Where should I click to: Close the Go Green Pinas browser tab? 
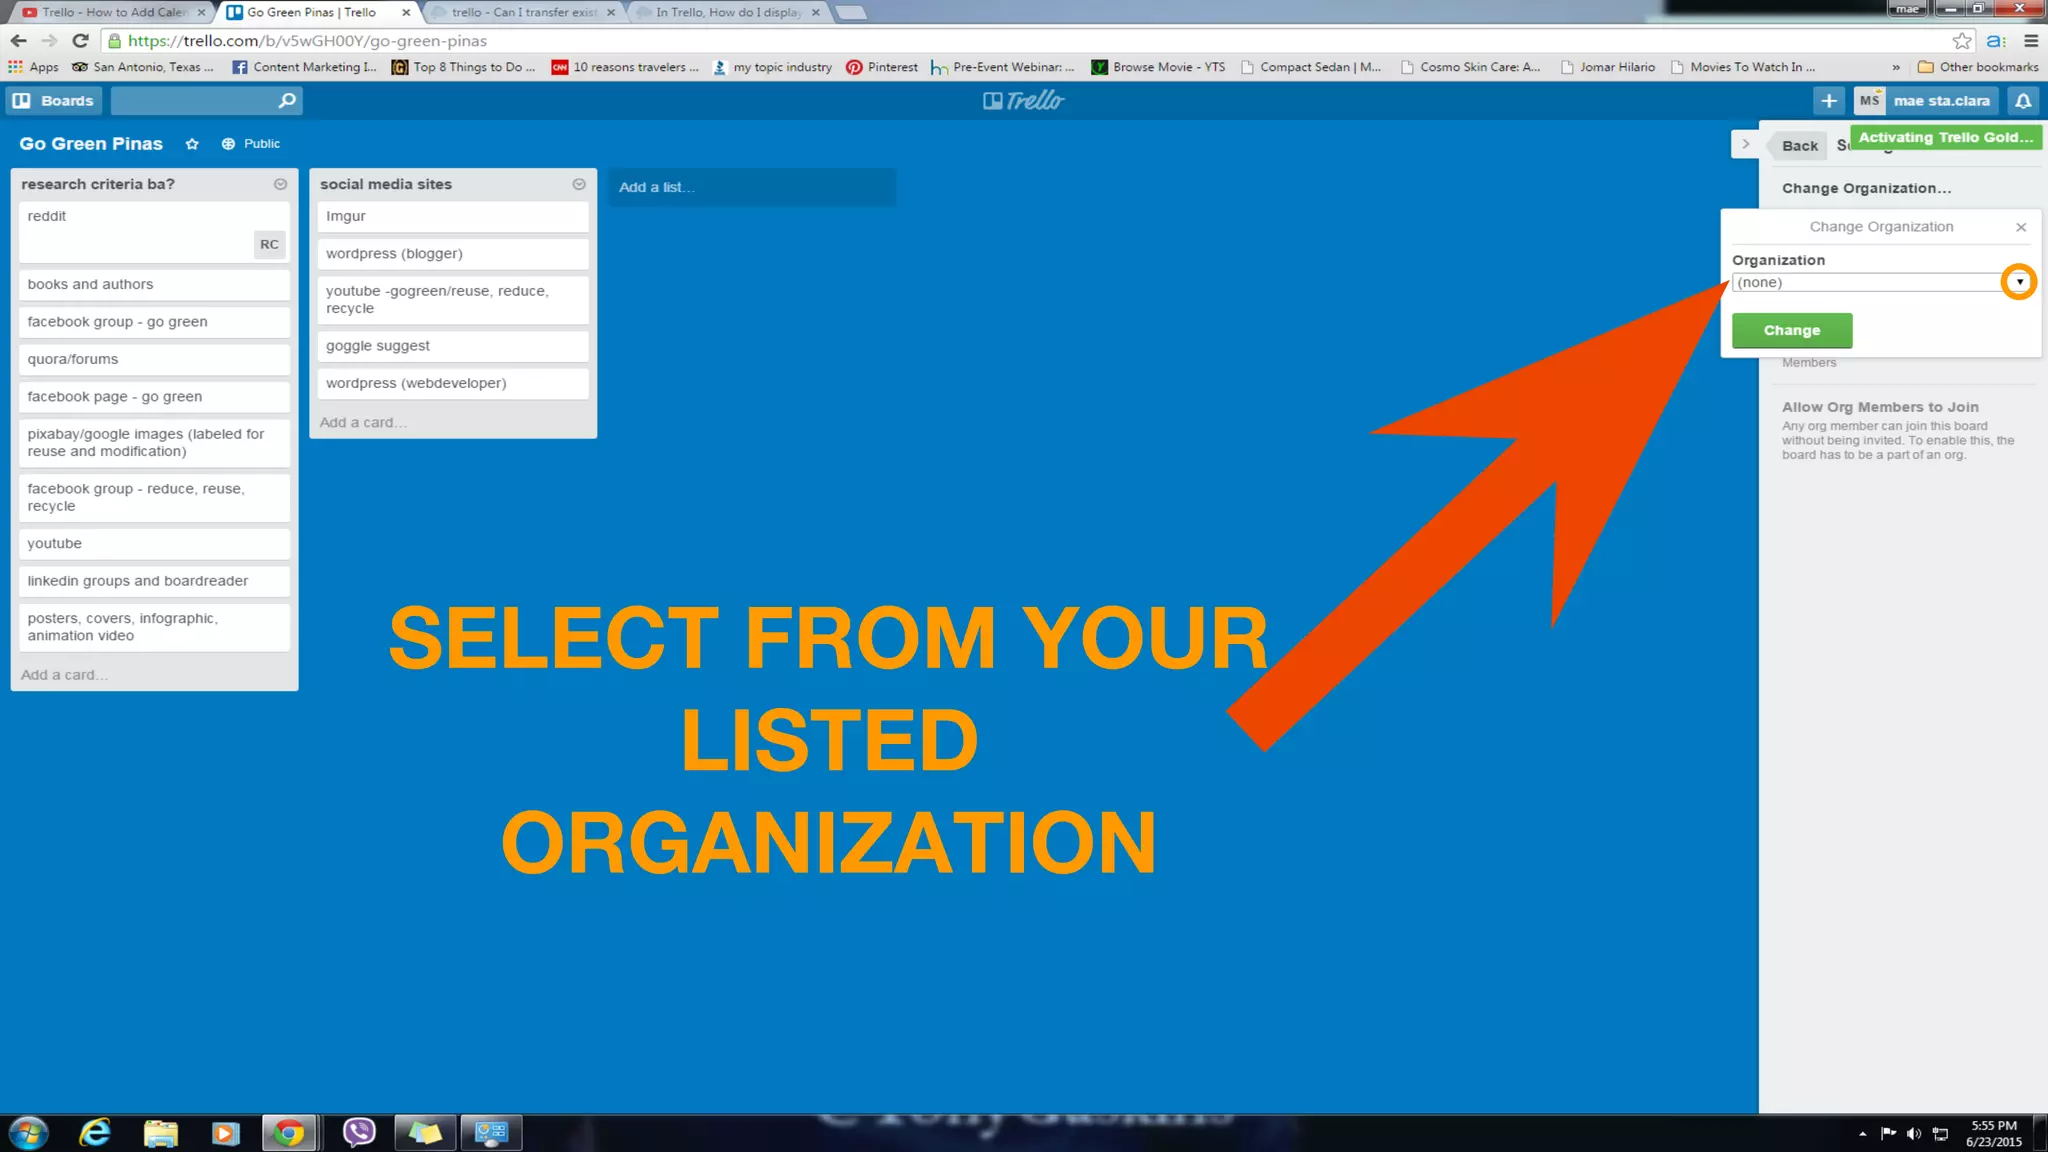tap(406, 12)
